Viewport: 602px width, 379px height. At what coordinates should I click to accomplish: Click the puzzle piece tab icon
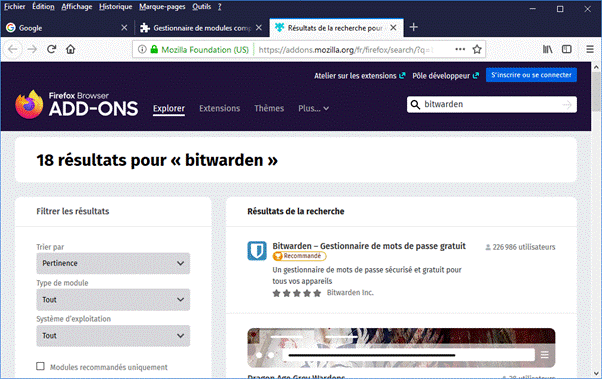[145, 28]
